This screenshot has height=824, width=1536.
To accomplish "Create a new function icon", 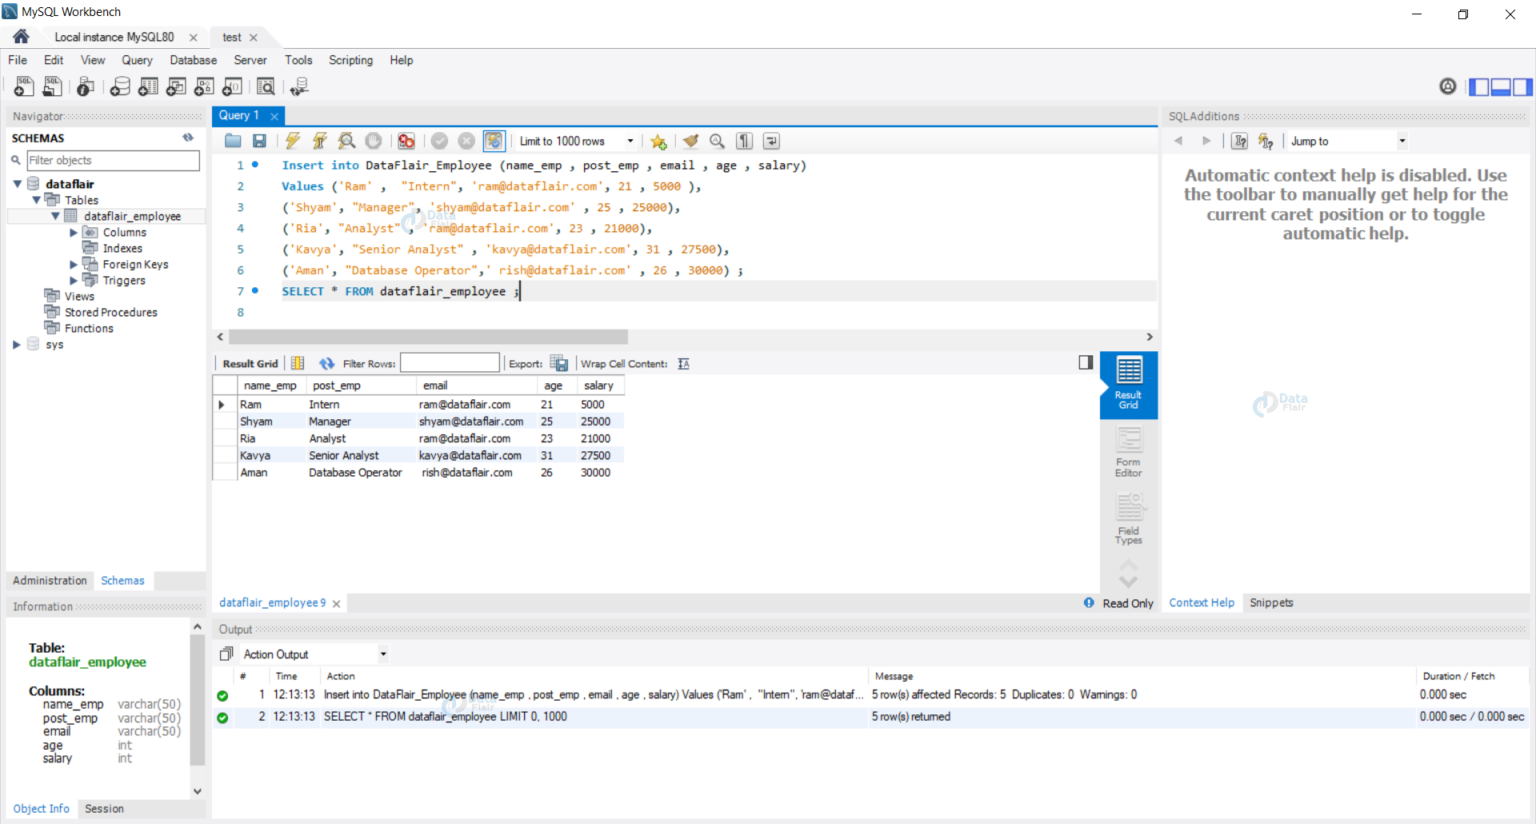I will 232,87.
